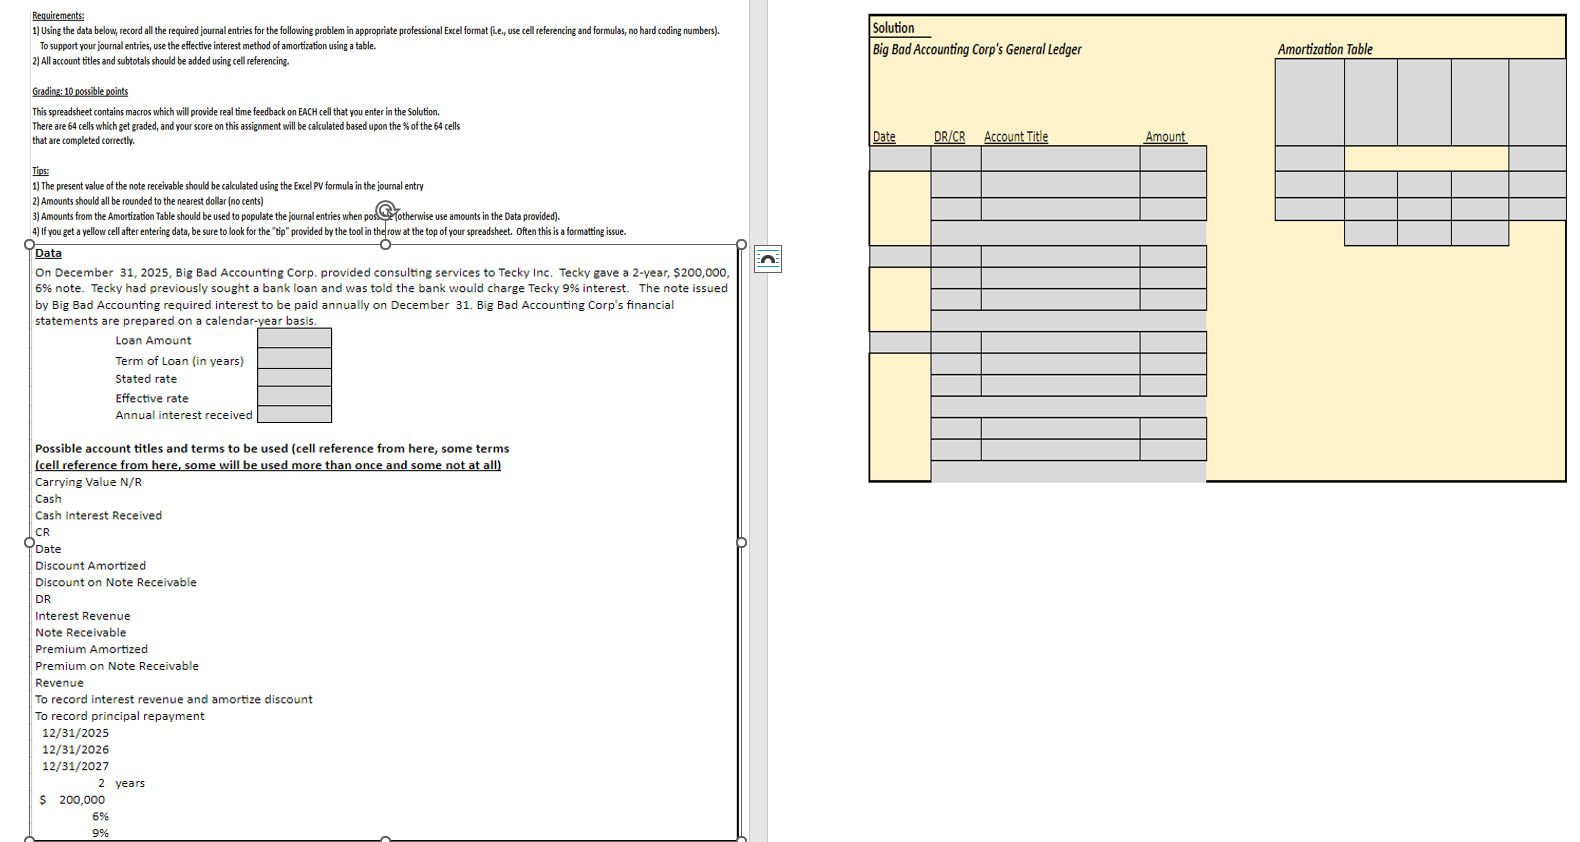Select the Annual interest received input cell

[x=294, y=414]
